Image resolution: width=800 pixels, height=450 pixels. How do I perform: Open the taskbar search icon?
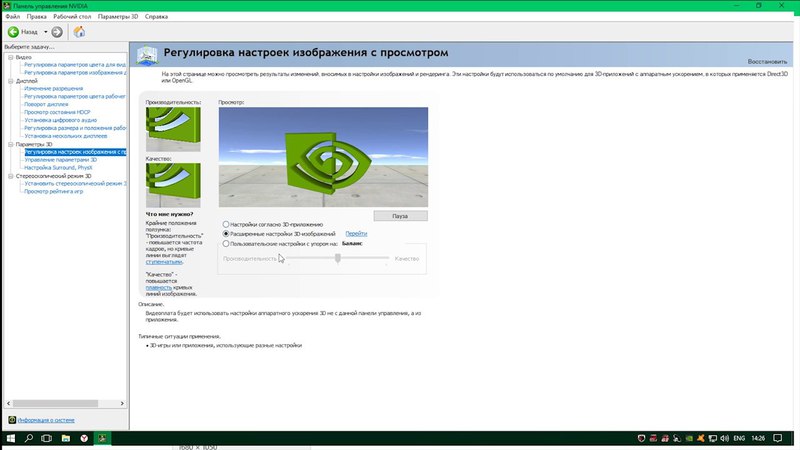point(29,438)
